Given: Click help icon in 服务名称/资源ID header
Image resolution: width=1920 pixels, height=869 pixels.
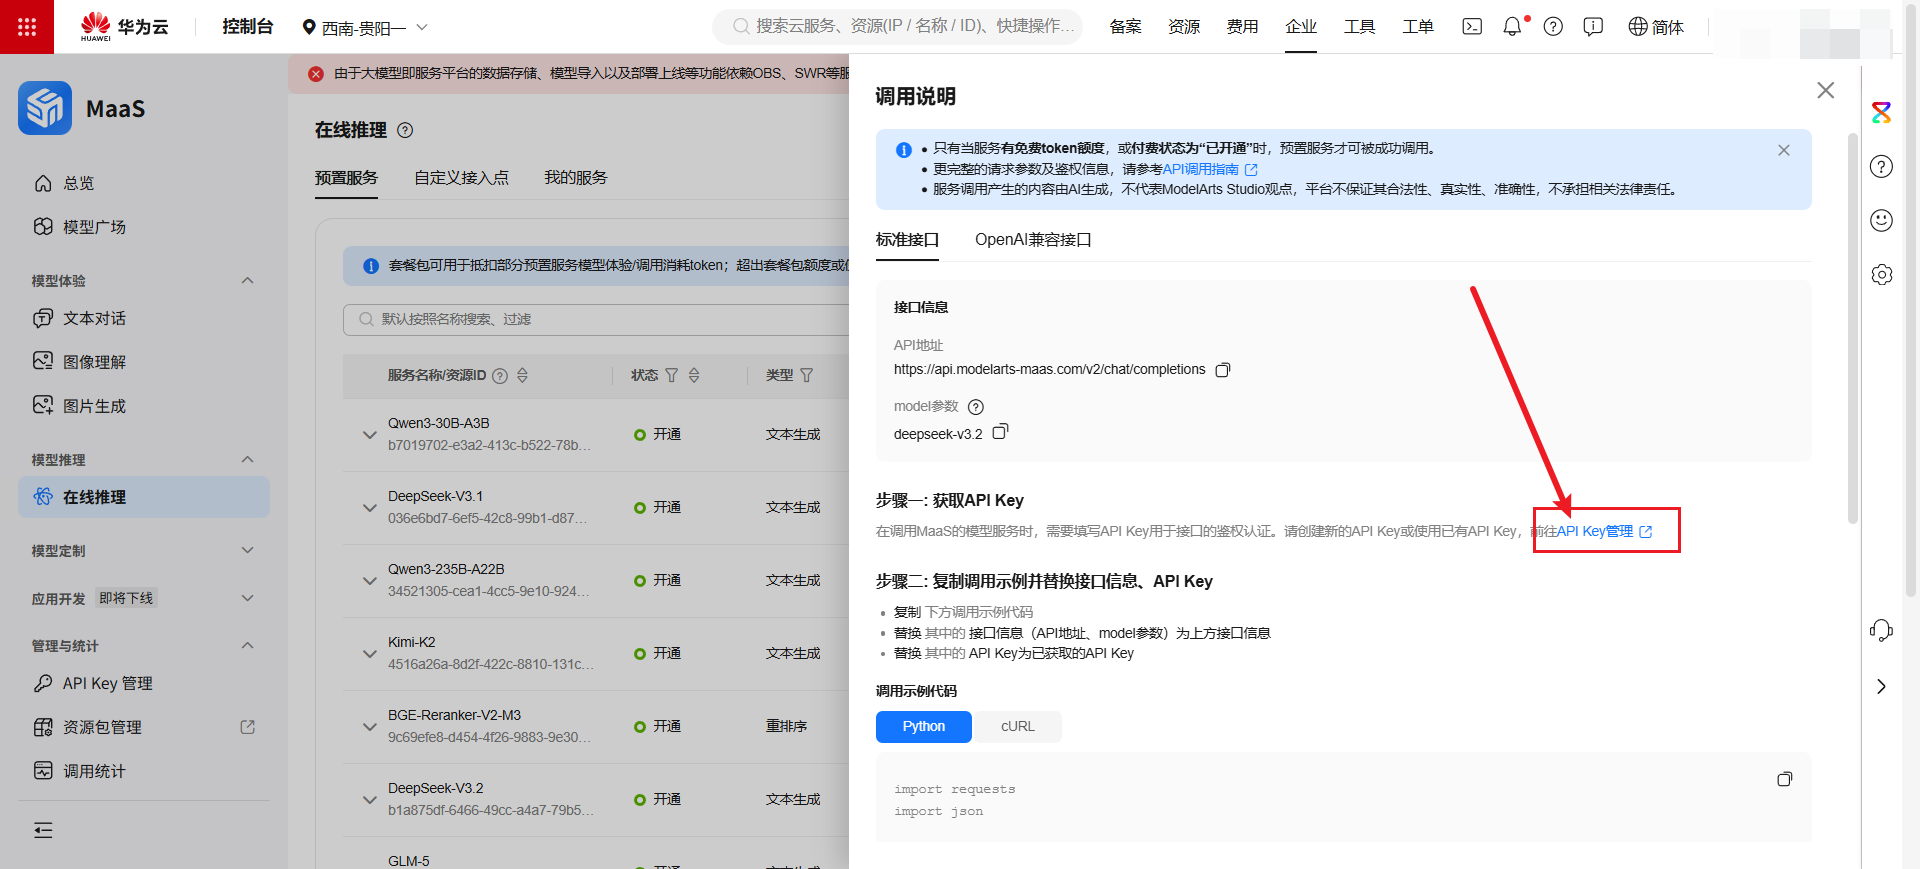Looking at the screenshot, I should (500, 376).
